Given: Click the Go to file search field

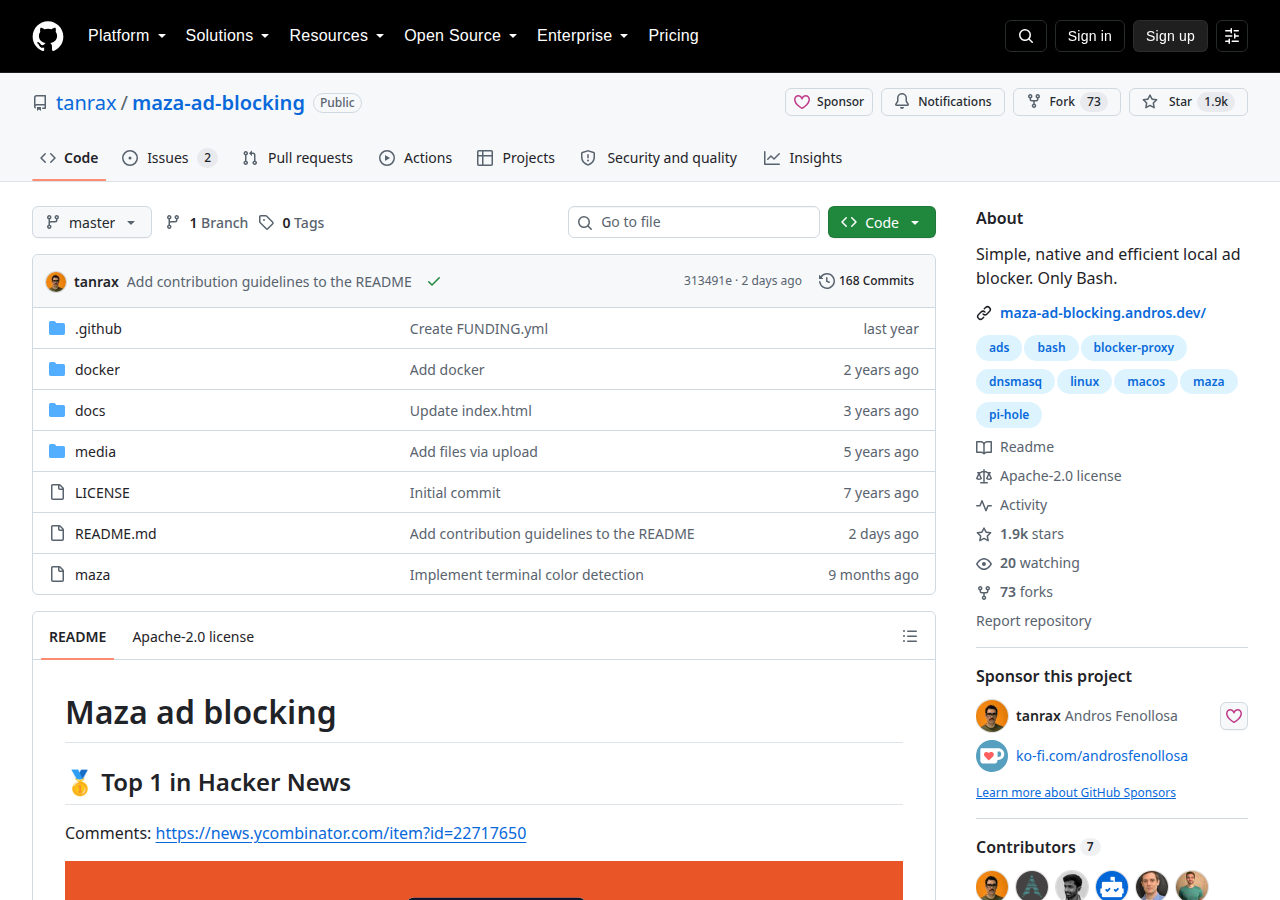Looking at the screenshot, I should (694, 222).
